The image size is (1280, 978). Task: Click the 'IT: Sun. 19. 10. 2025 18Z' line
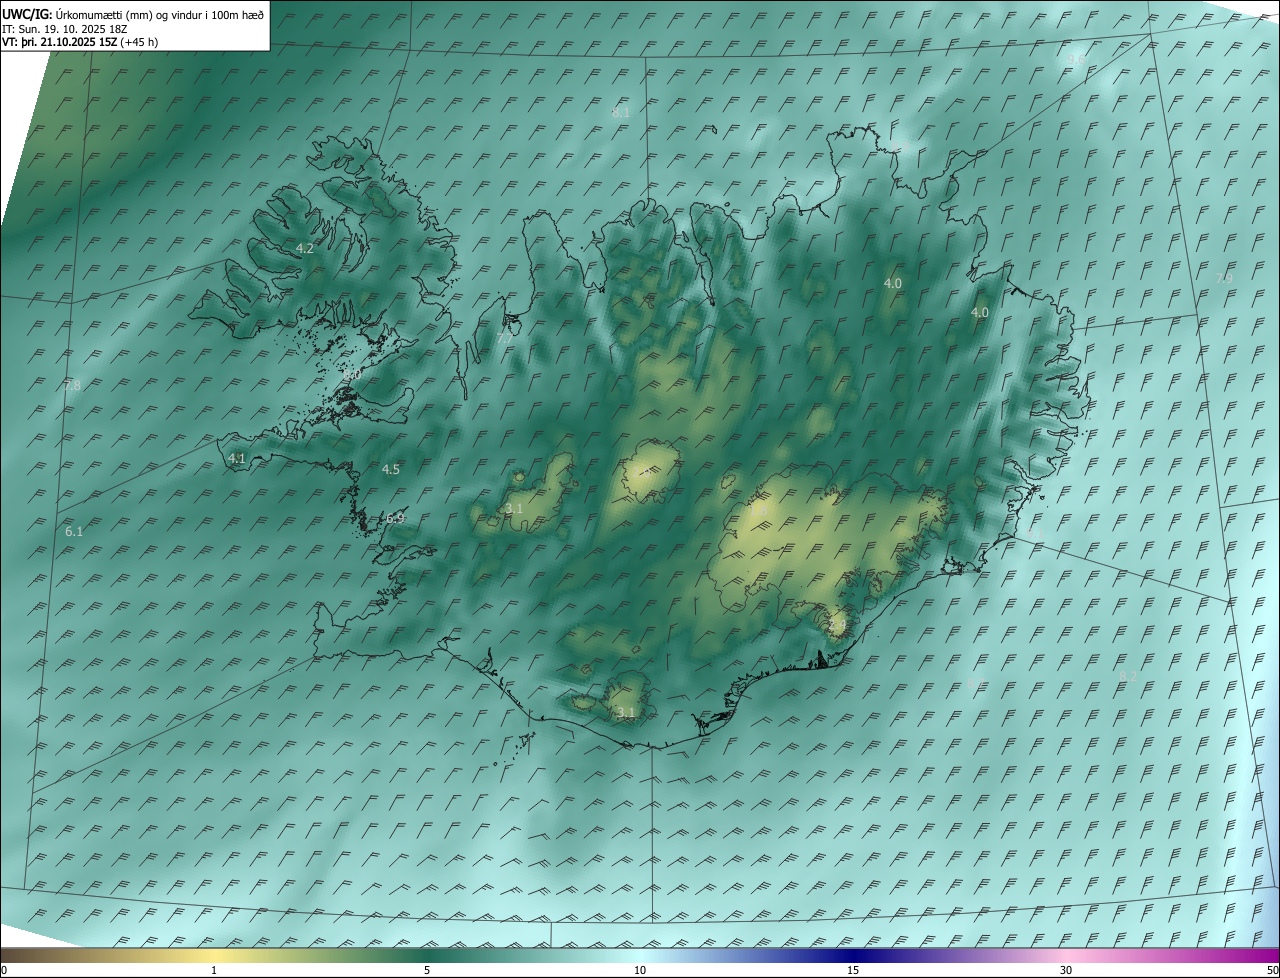64,29
